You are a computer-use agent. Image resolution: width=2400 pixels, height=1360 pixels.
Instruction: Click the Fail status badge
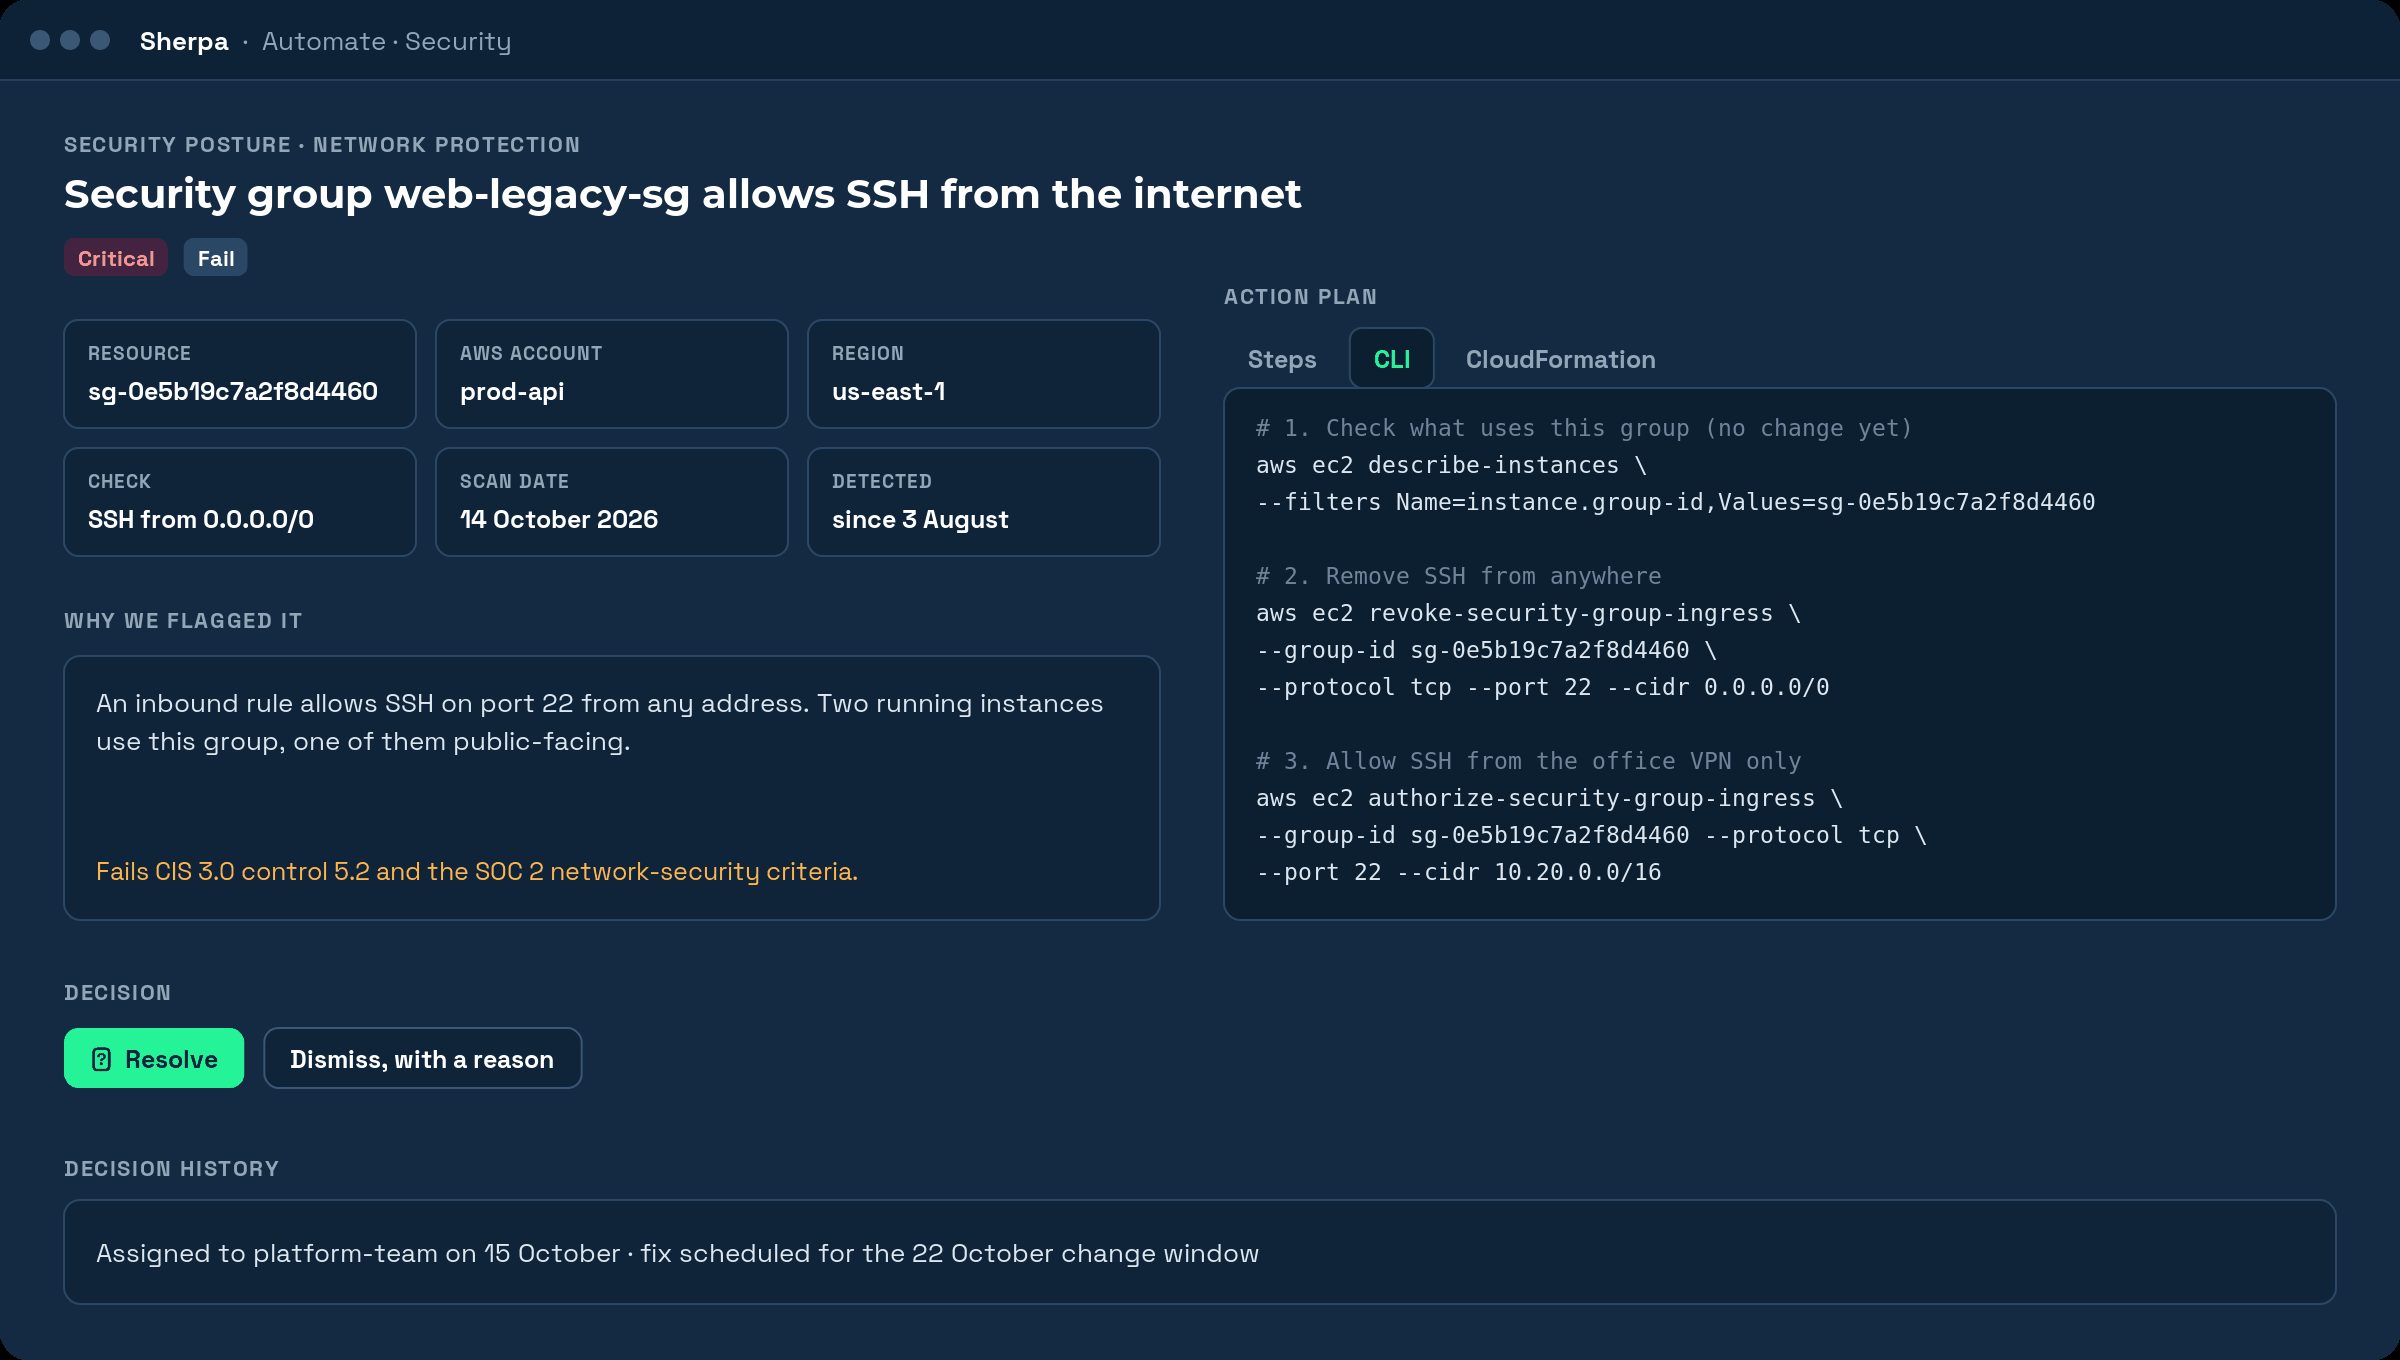[x=216, y=258]
